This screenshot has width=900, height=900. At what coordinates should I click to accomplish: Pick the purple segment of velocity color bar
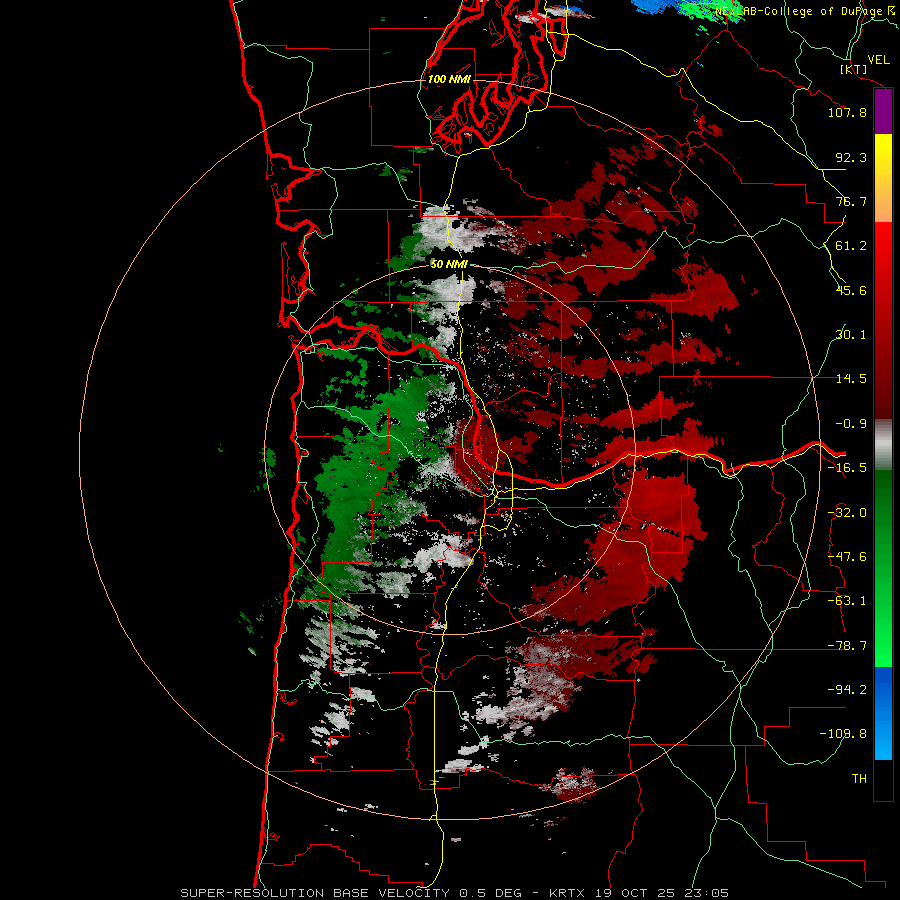883,112
